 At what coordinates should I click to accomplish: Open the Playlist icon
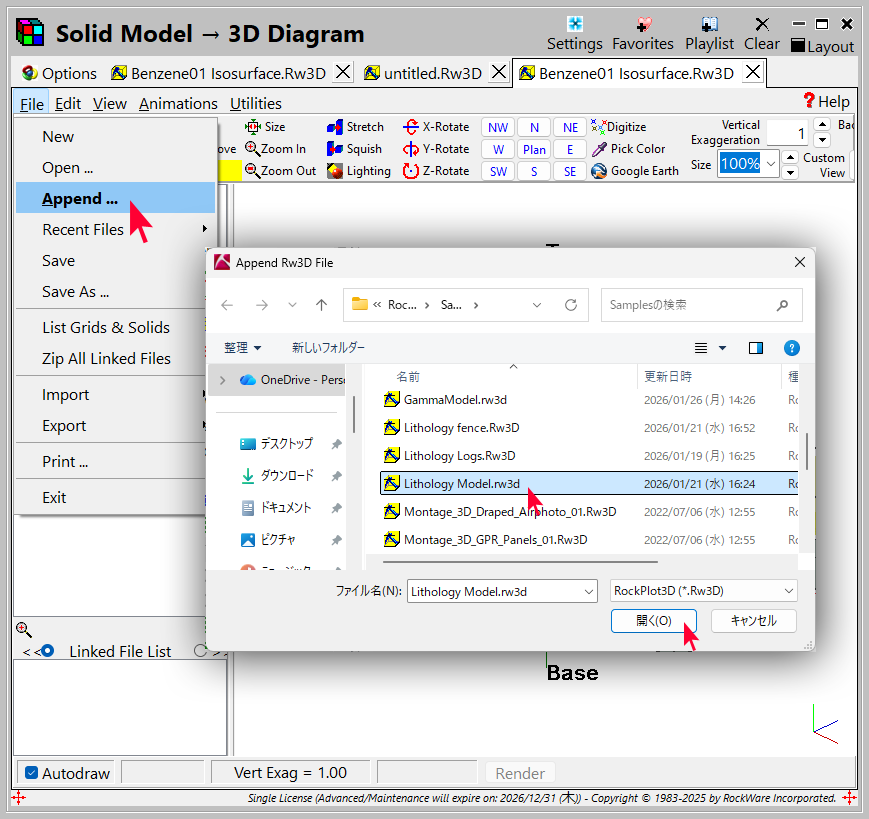coord(709,24)
